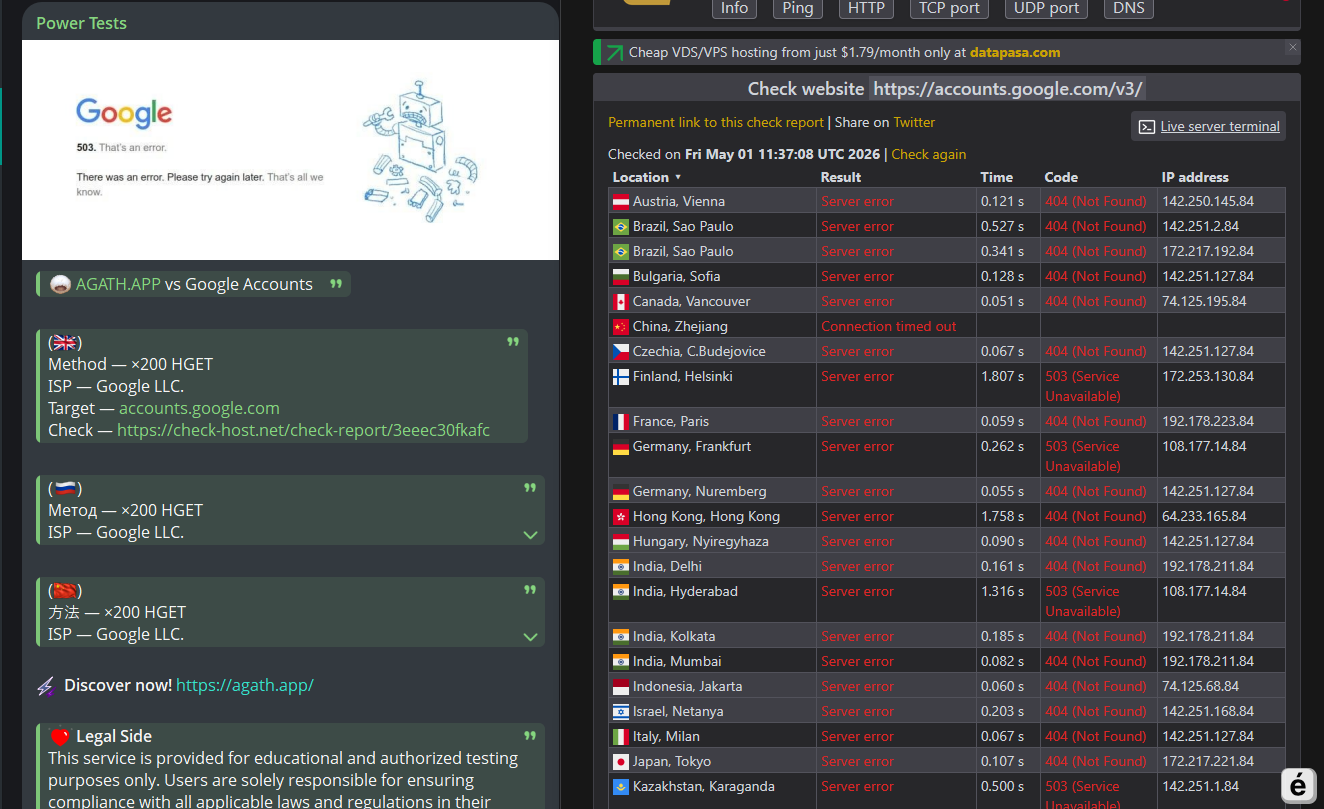Select the India, Hyderabad location cell
This screenshot has width=1324, height=809.
(713, 601)
